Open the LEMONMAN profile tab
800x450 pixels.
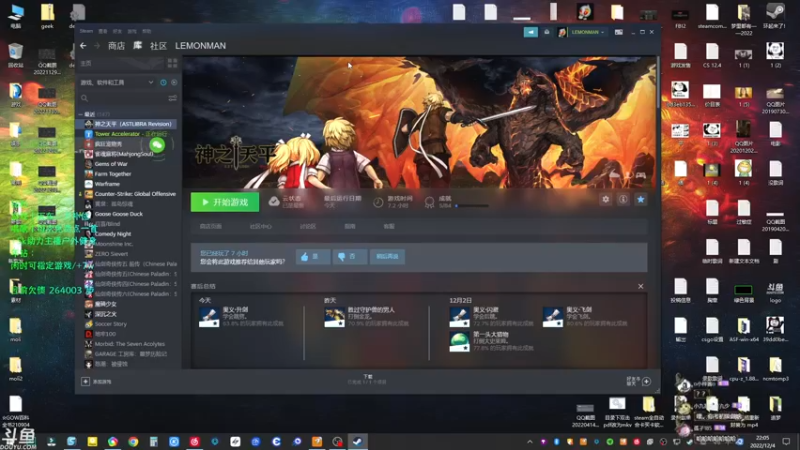(x=201, y=46)
